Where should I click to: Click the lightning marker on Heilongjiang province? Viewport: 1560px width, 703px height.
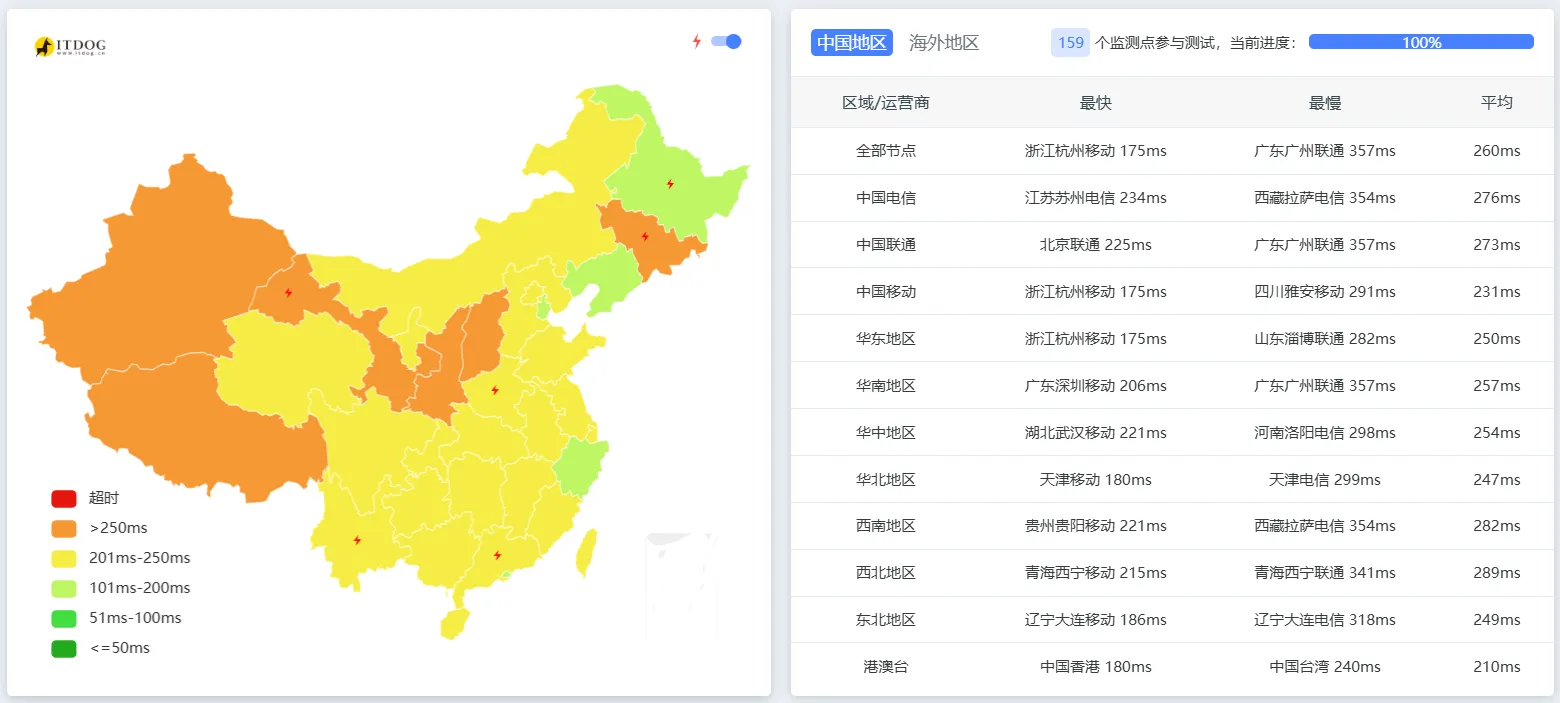click(x=670, y=184)
